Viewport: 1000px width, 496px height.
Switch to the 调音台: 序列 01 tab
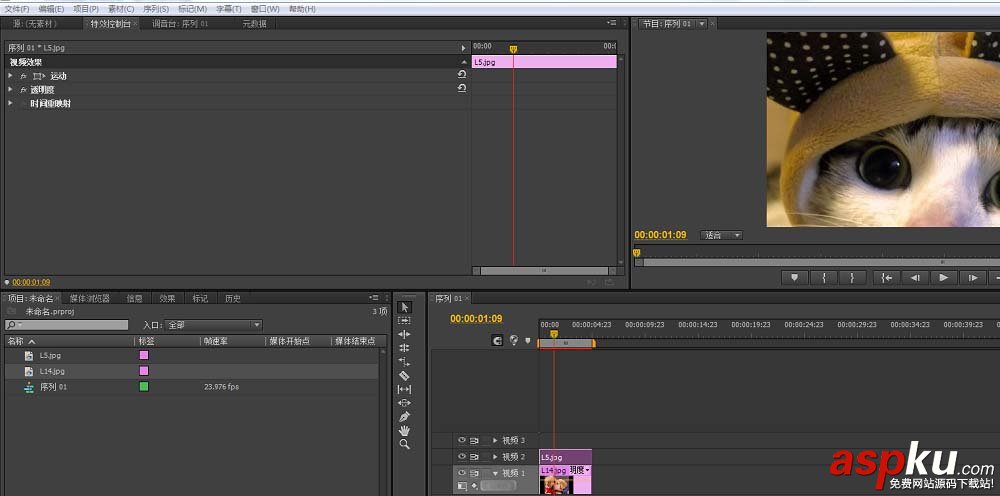pos(180,24)
